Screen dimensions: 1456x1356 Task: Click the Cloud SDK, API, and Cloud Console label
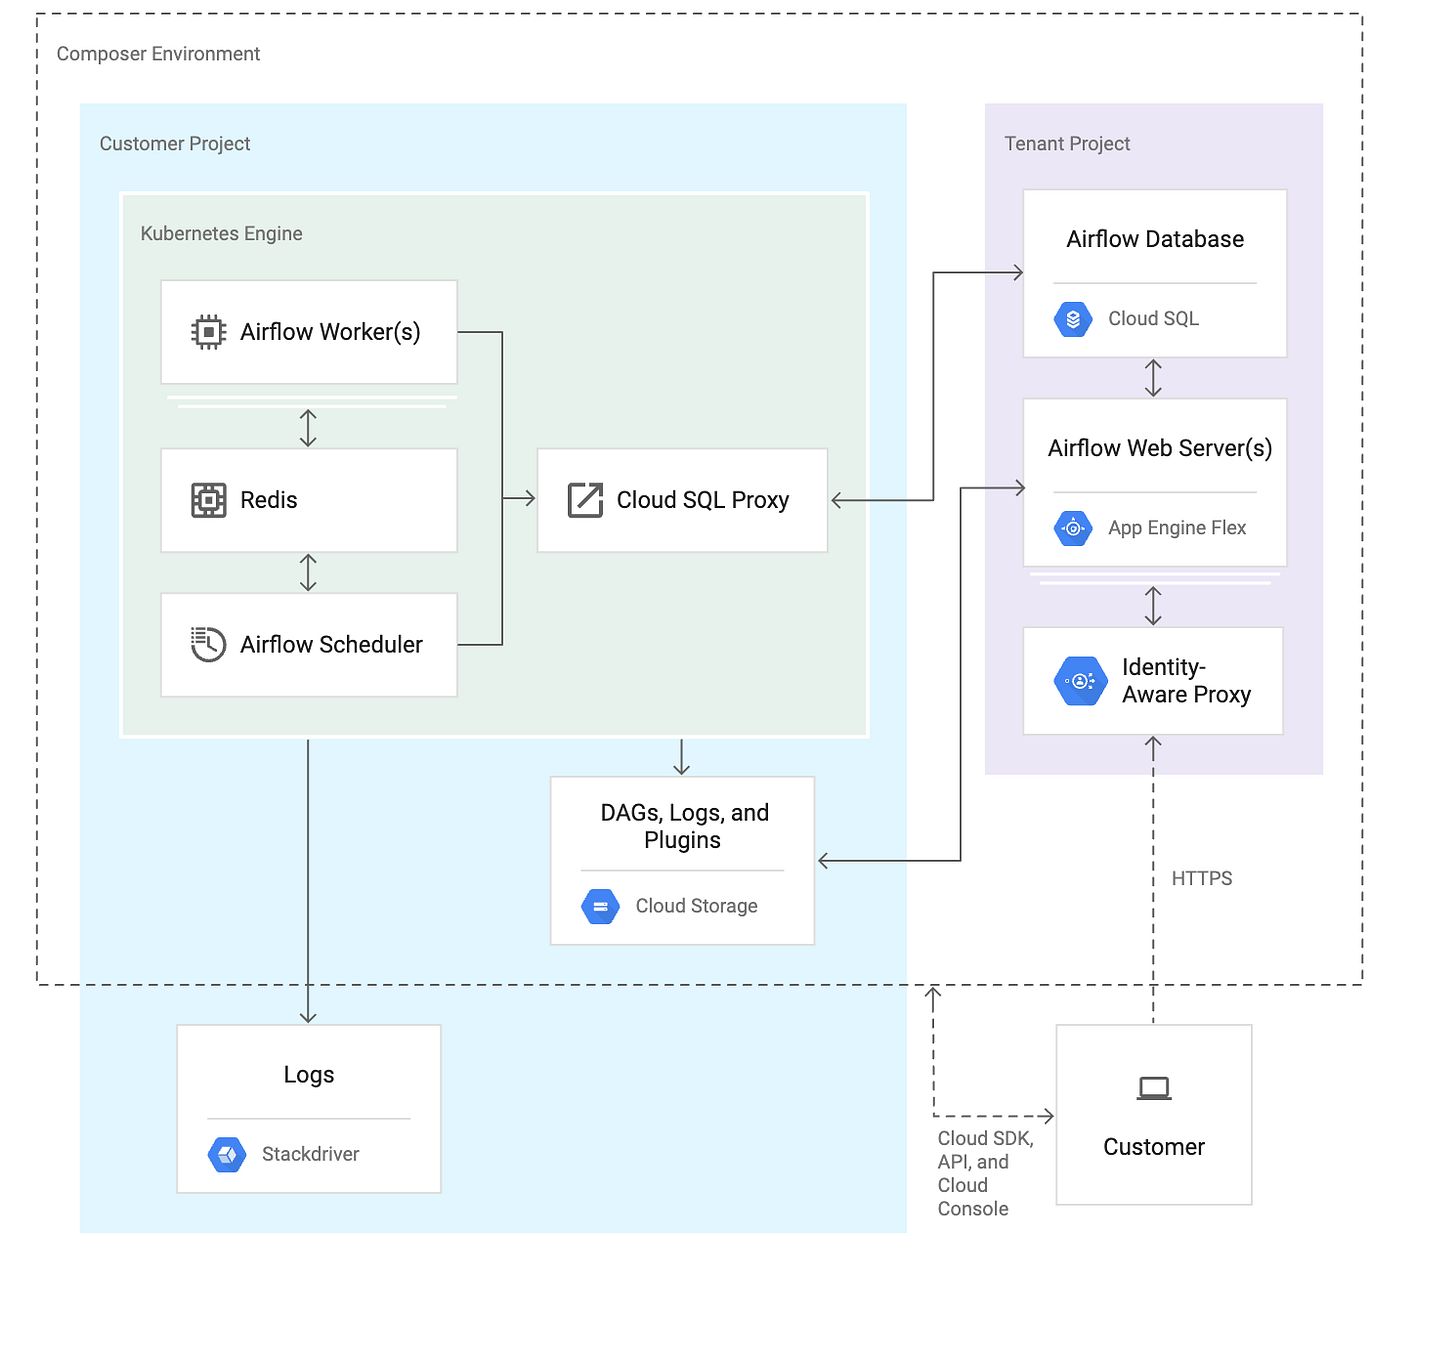point(986,1174)
